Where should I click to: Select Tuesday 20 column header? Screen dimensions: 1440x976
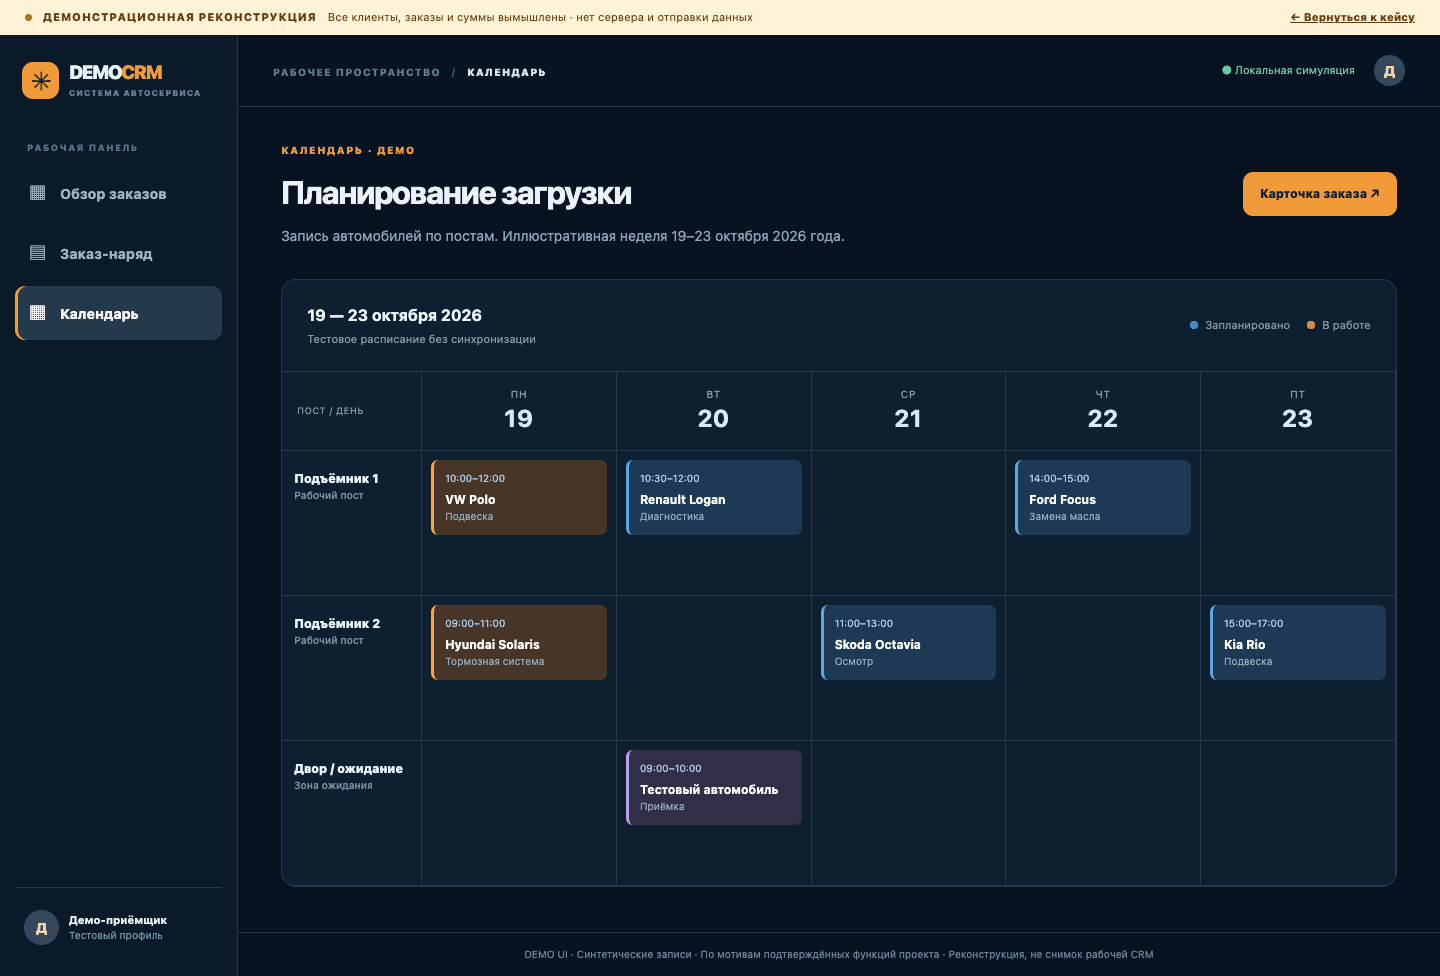click(714, 411)
